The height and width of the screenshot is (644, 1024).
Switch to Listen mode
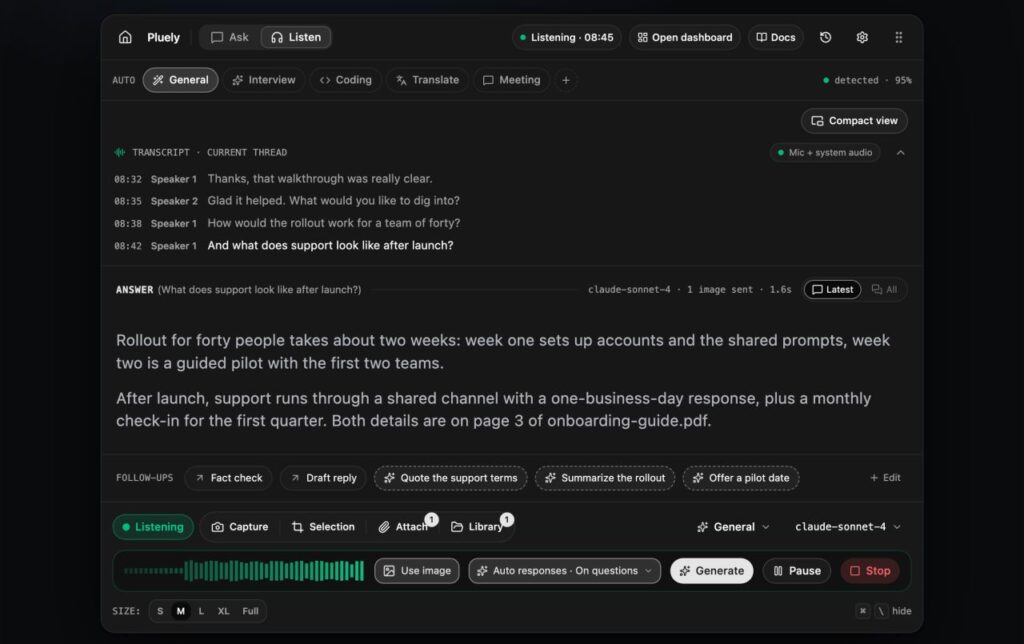tap(296, 37)
